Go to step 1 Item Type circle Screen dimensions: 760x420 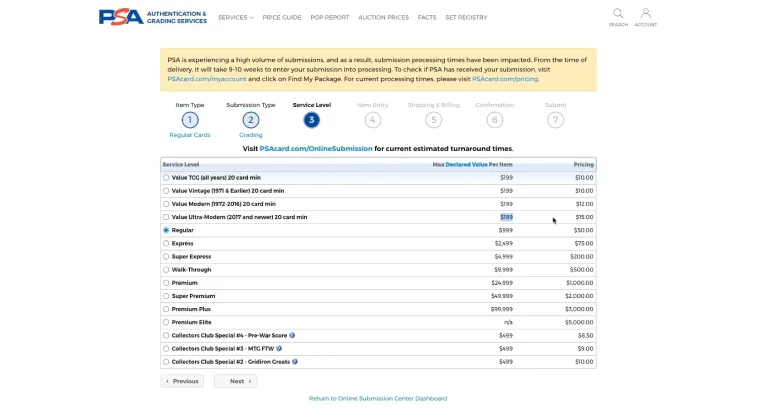point(190,120)
